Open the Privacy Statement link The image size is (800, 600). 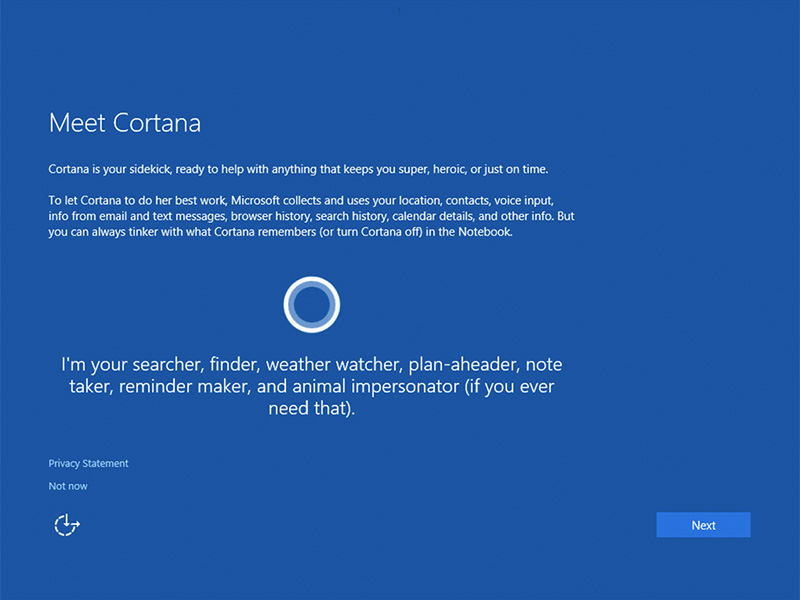[x=88, y=463]
